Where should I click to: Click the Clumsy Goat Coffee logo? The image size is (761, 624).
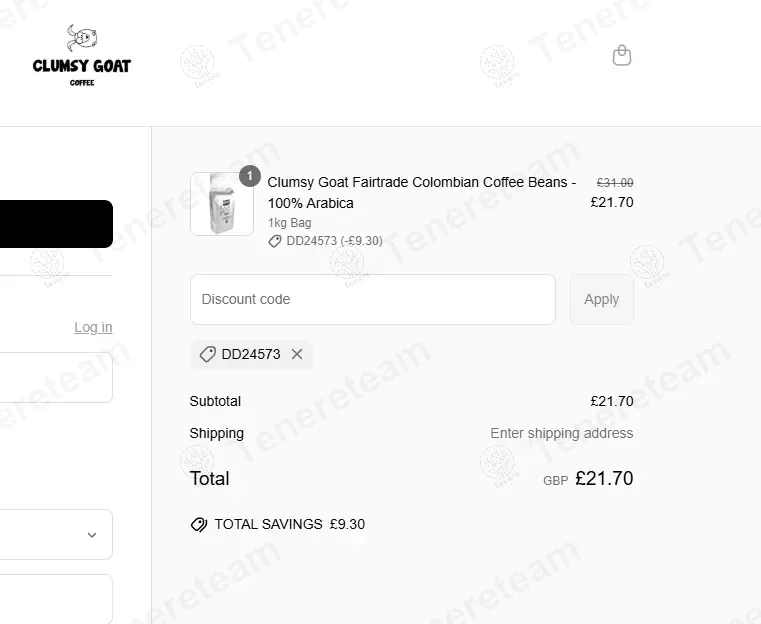coord(82,55)
